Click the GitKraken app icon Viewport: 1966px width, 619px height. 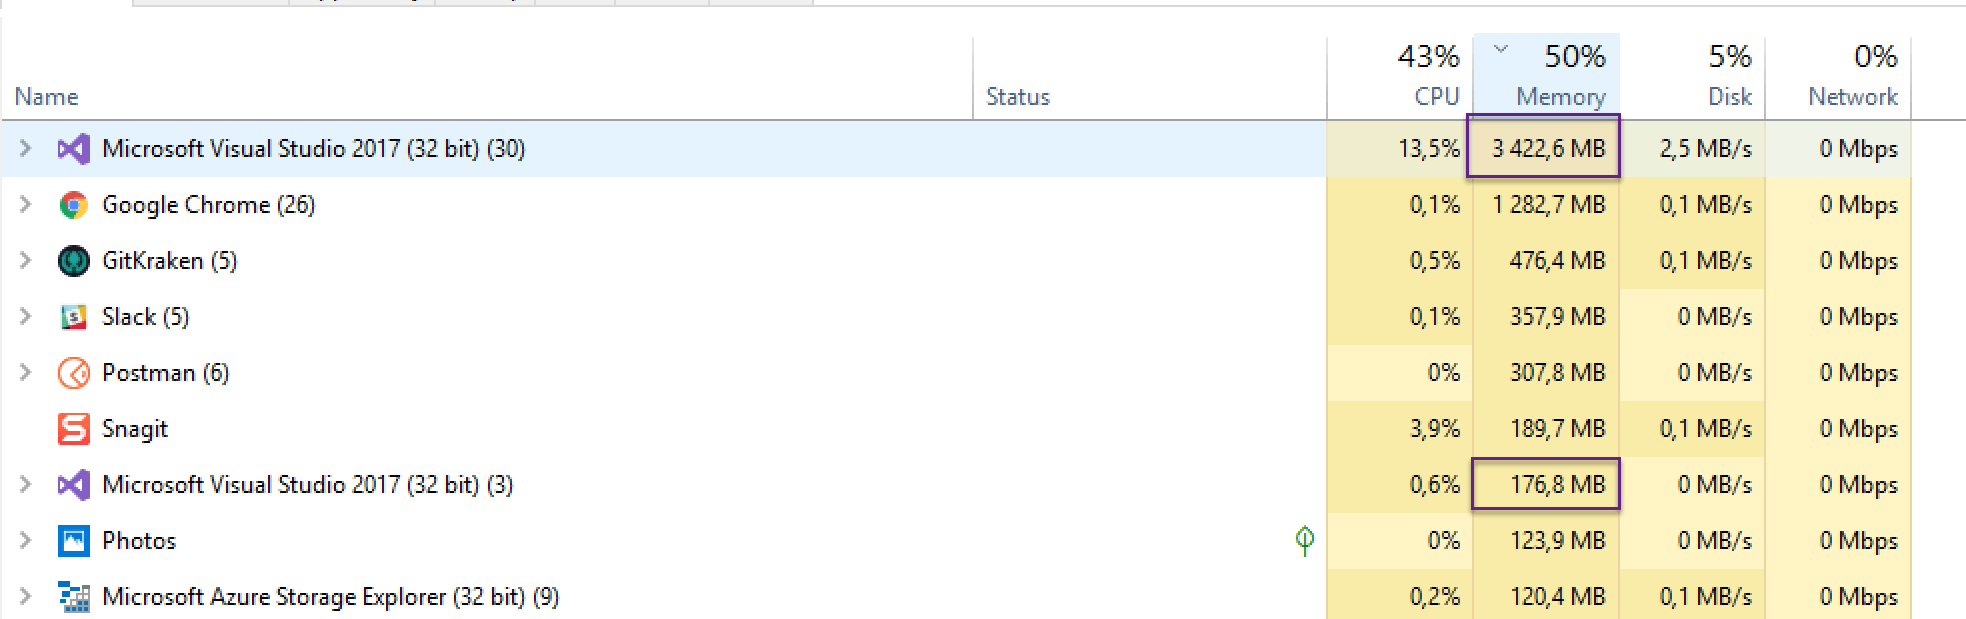coord(73,261)
